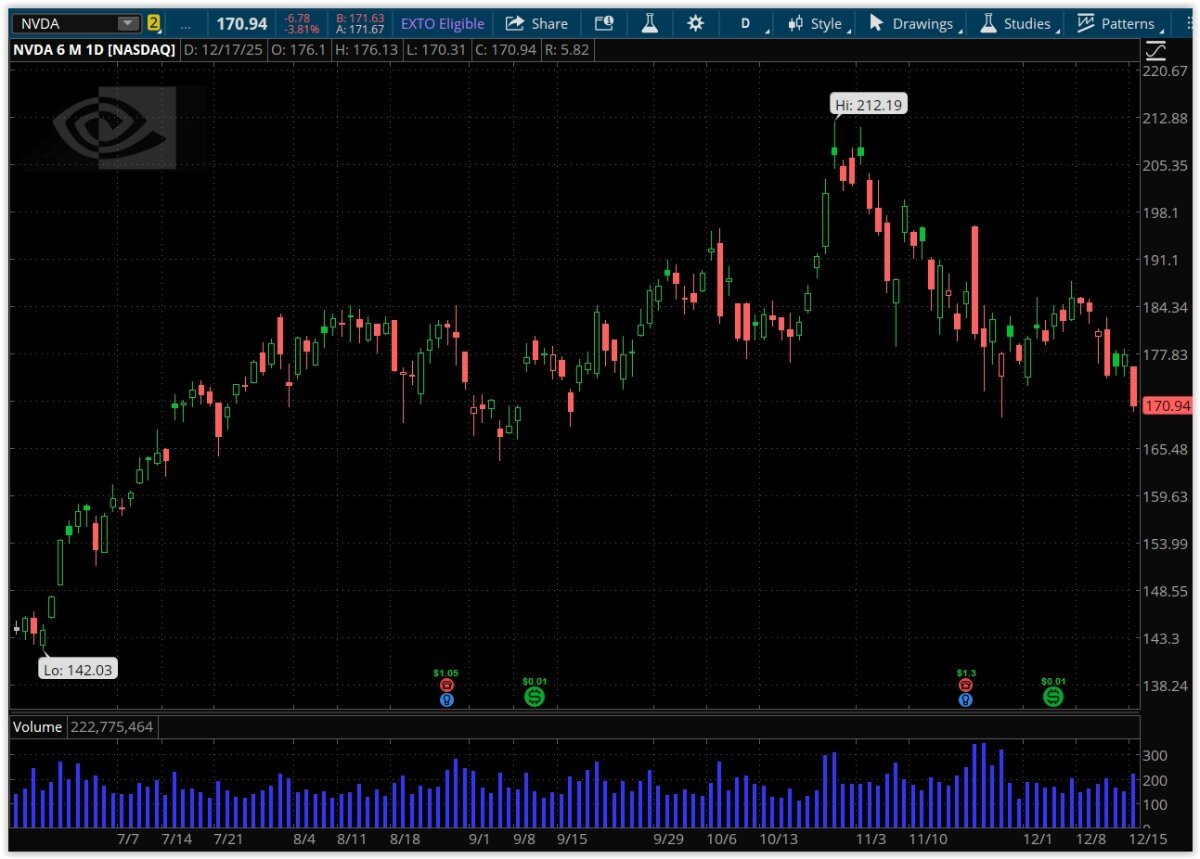Open the Drawings menu

click(914, 24)
